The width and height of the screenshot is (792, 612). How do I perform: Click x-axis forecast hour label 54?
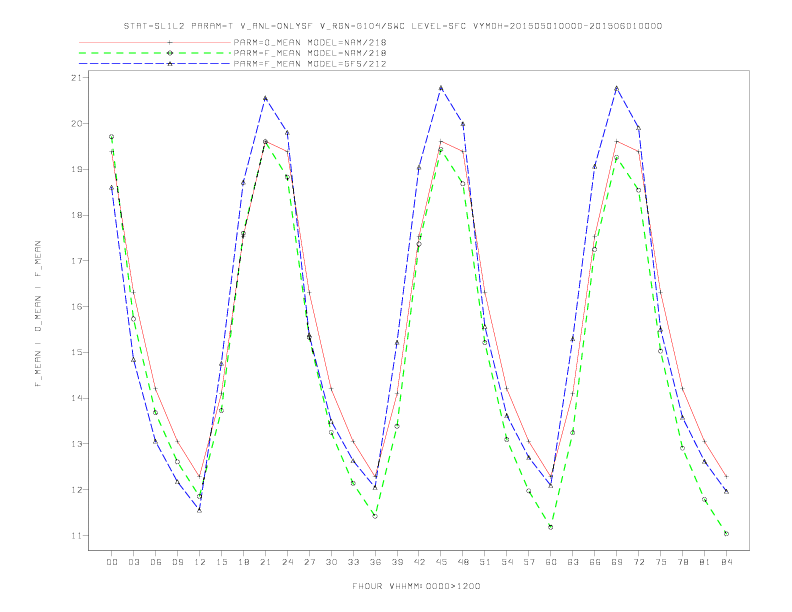coord(507,562)
